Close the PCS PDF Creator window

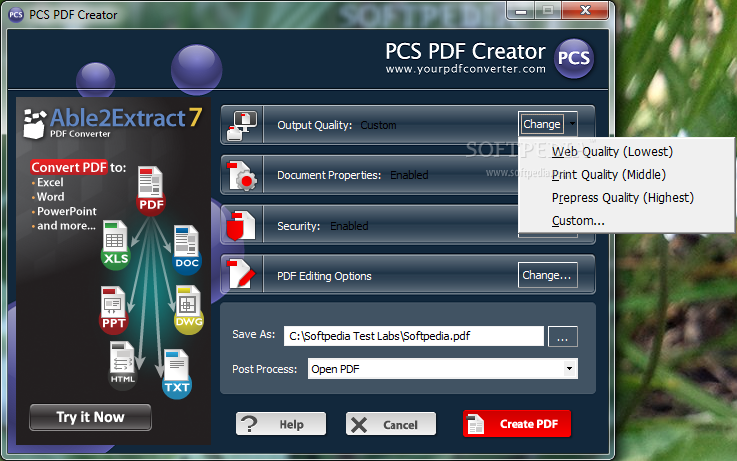[585, 10]
